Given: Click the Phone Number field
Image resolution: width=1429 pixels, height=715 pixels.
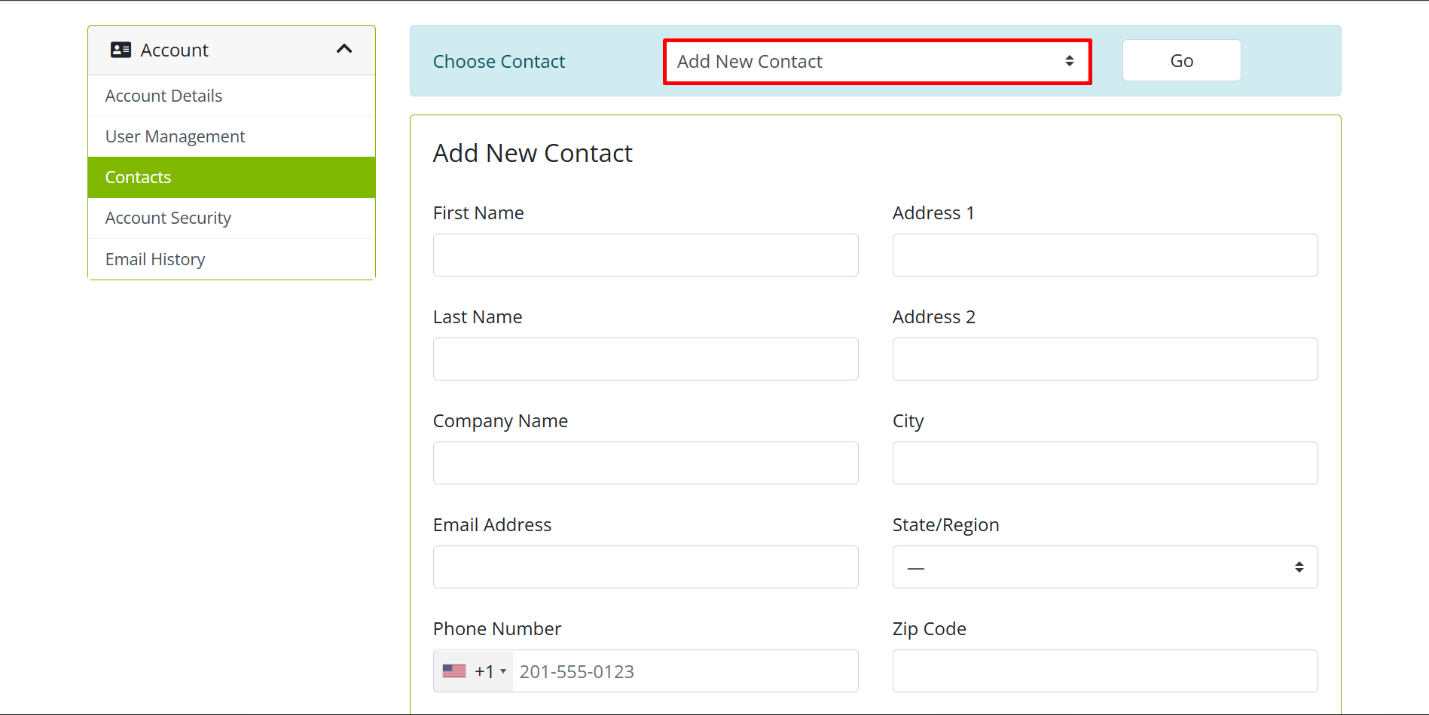Looking at the screenshot, I should coord(684,671).
